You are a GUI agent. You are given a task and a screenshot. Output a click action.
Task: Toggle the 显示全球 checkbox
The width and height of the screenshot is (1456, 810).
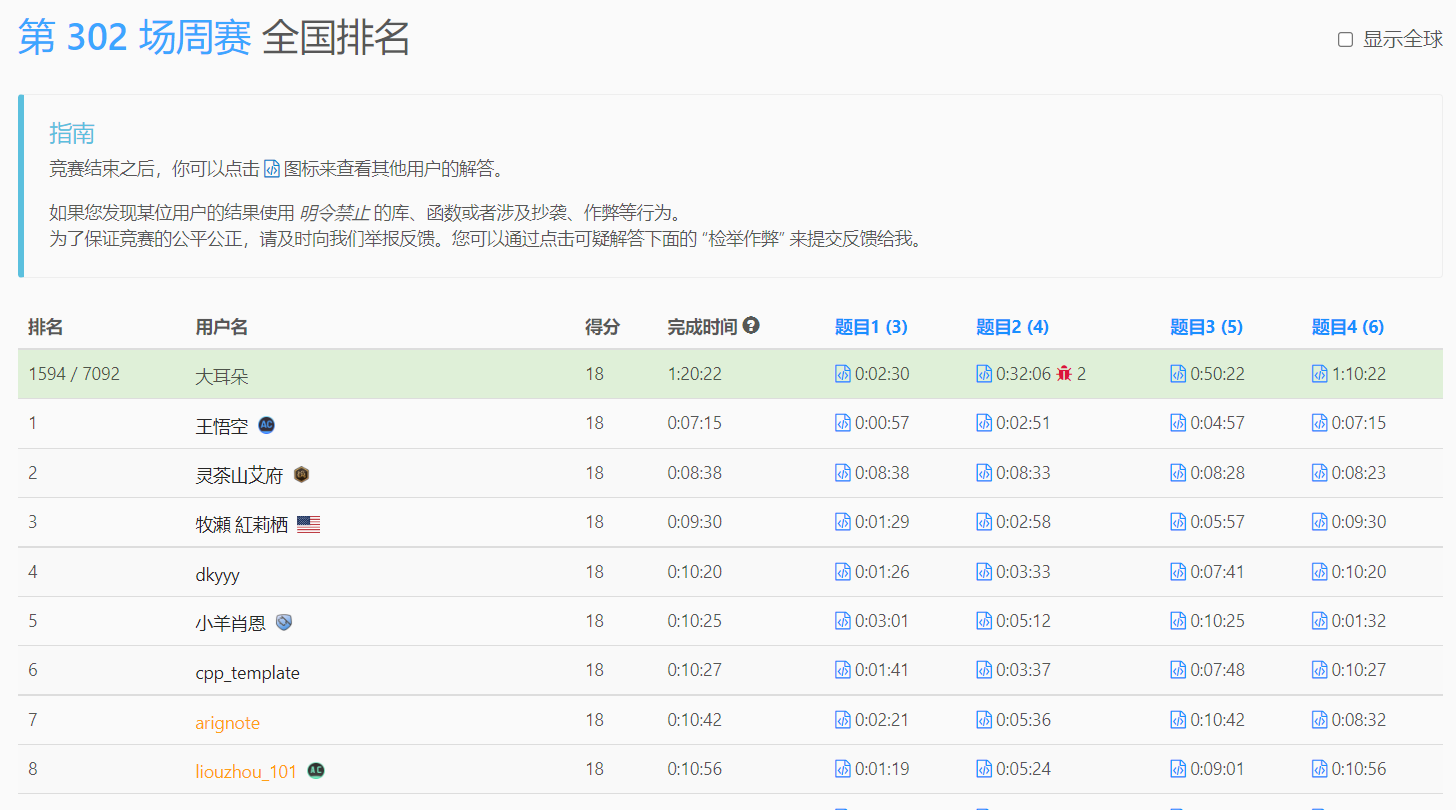(1345, 40)
